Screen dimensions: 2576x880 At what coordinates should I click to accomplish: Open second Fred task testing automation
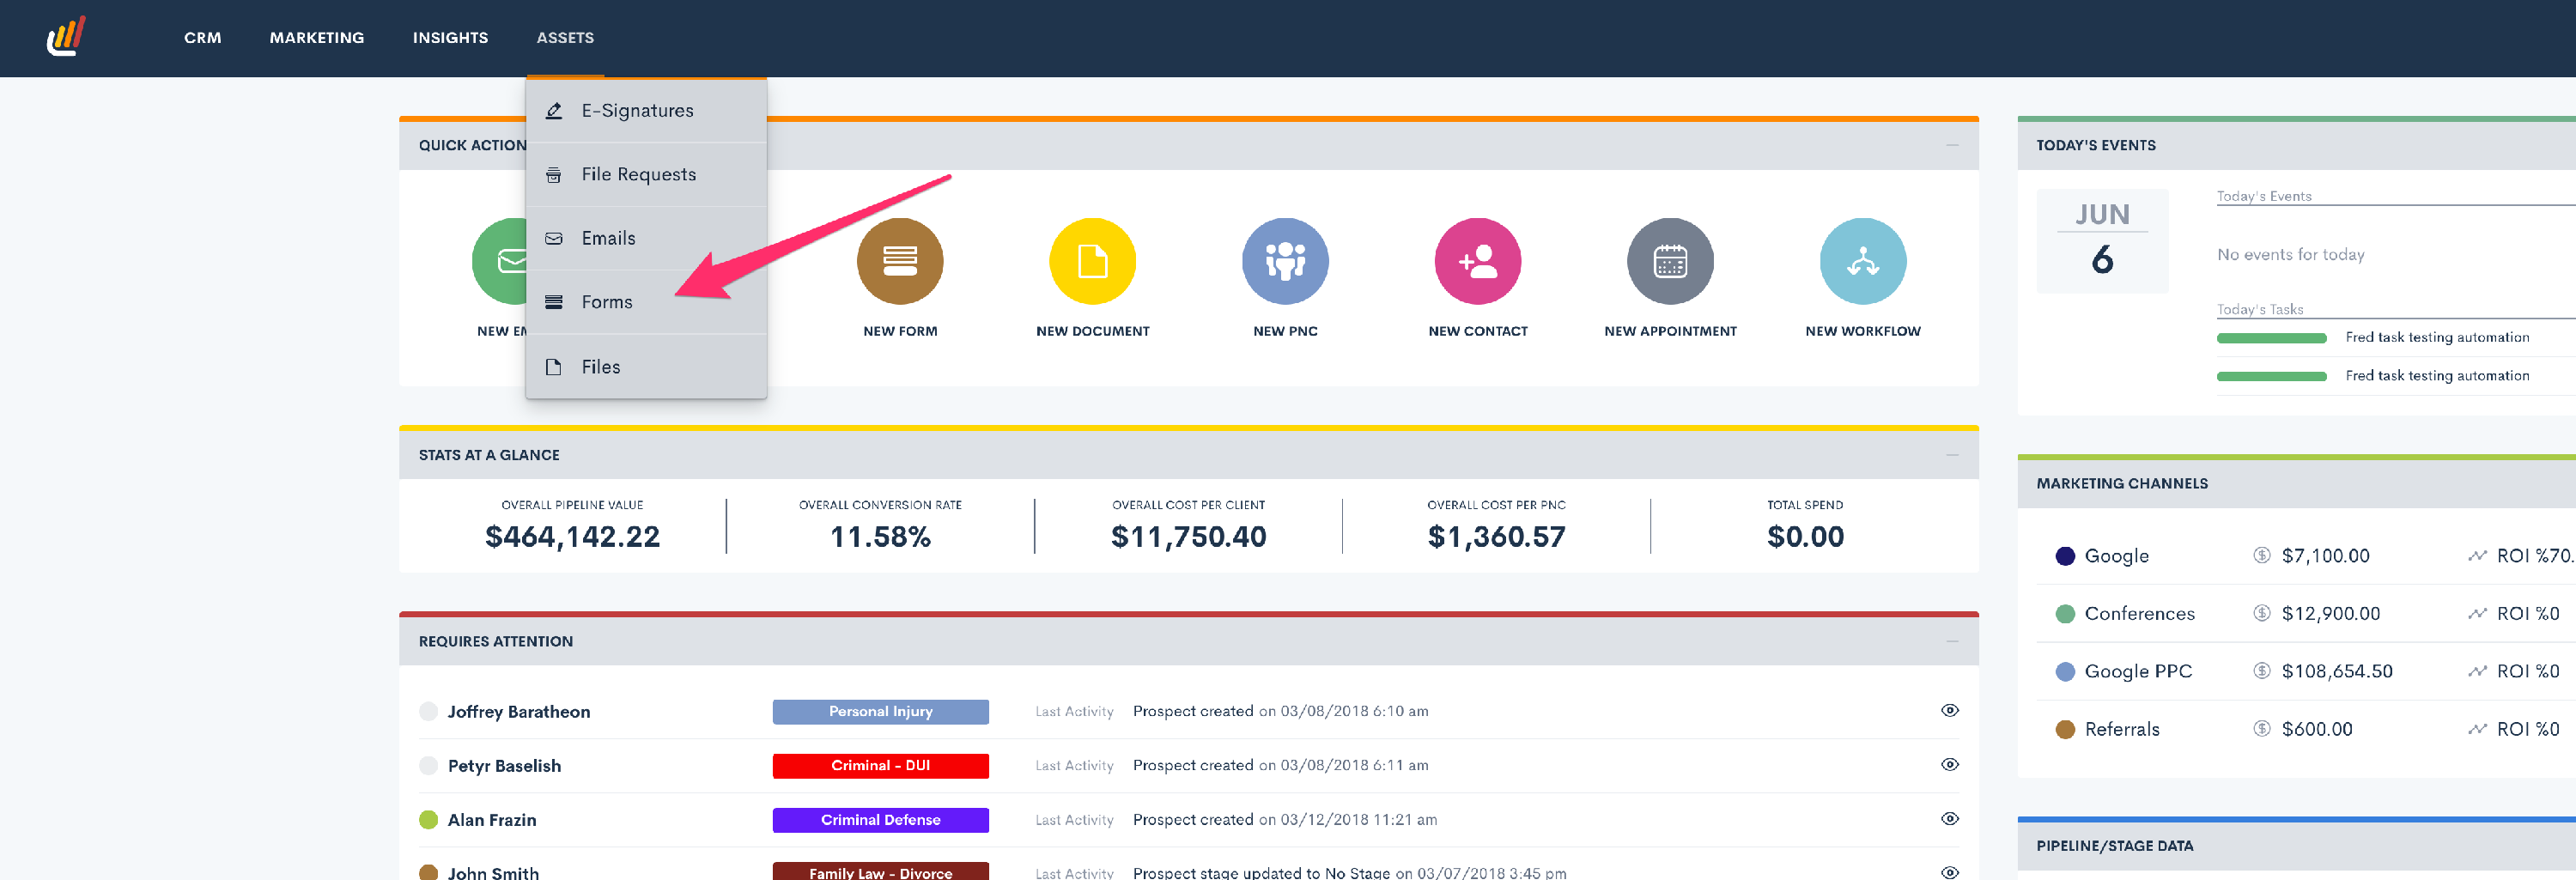[2437, 375]
